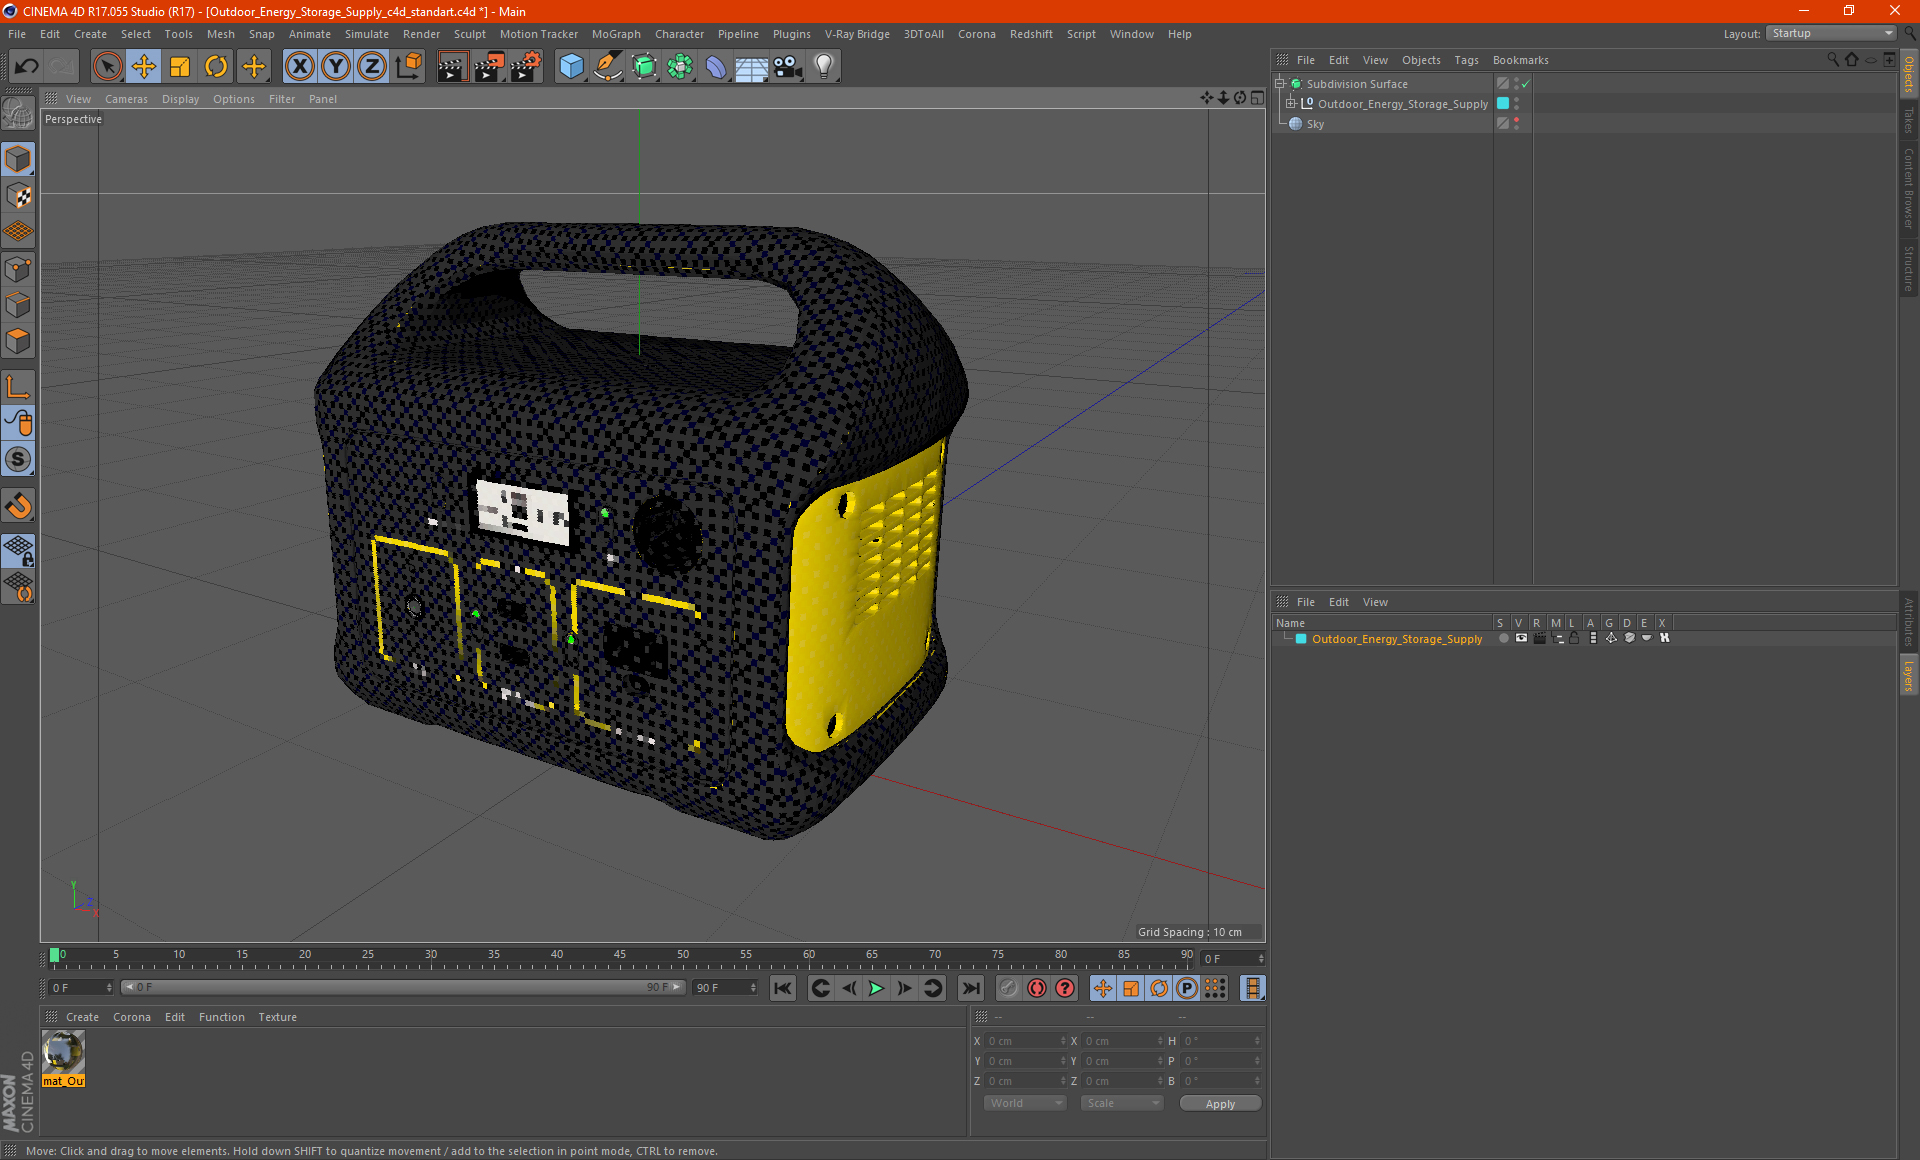
Task: Activate the Scale tool in top toolbar
Action: pos(180,67)
